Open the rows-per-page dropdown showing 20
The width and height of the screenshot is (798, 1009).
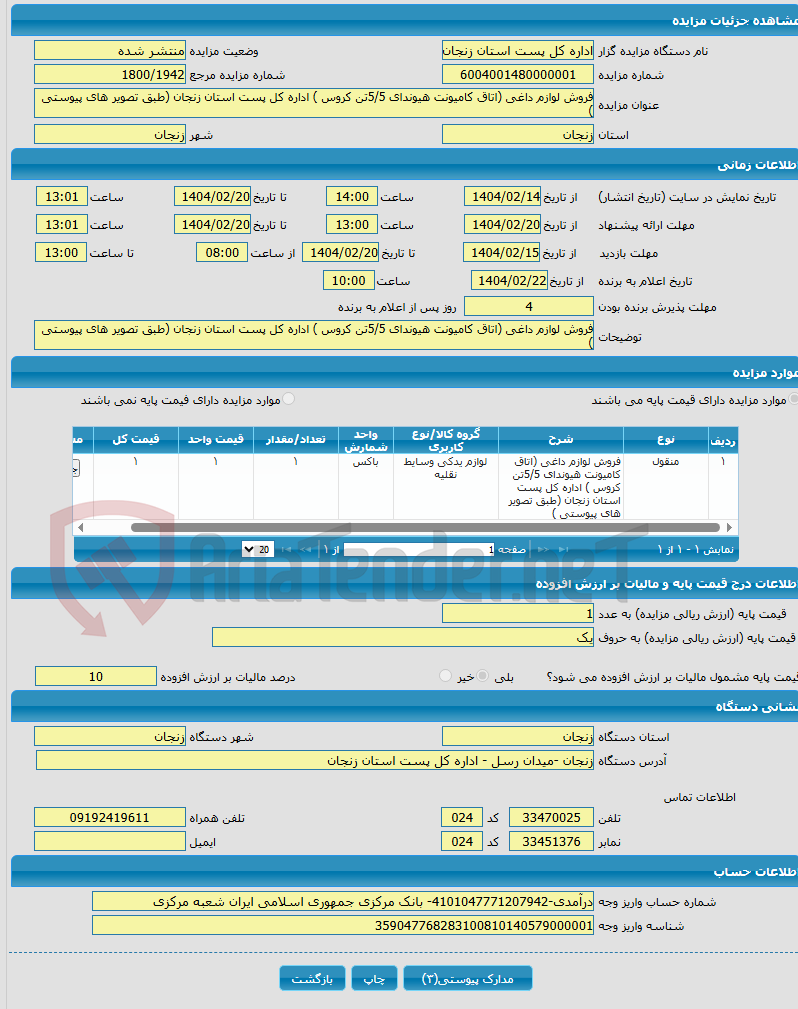pos(258,549)
